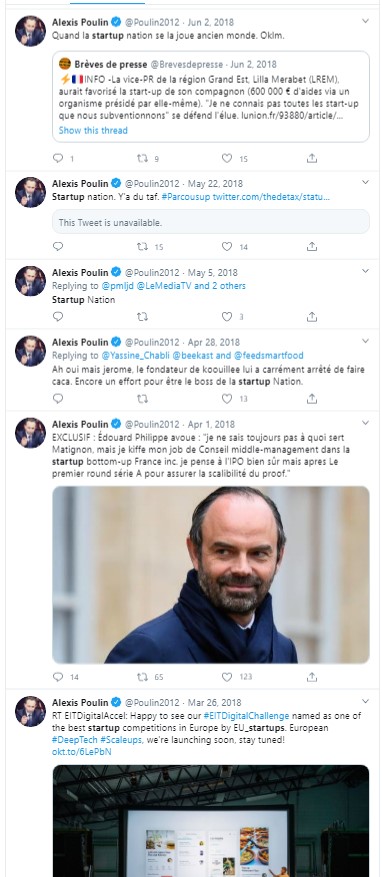Viewport: 382px width, 877px height.
Task: Like the Apr 28 tweet with 13 likes
Action: (x=227, y=399)
